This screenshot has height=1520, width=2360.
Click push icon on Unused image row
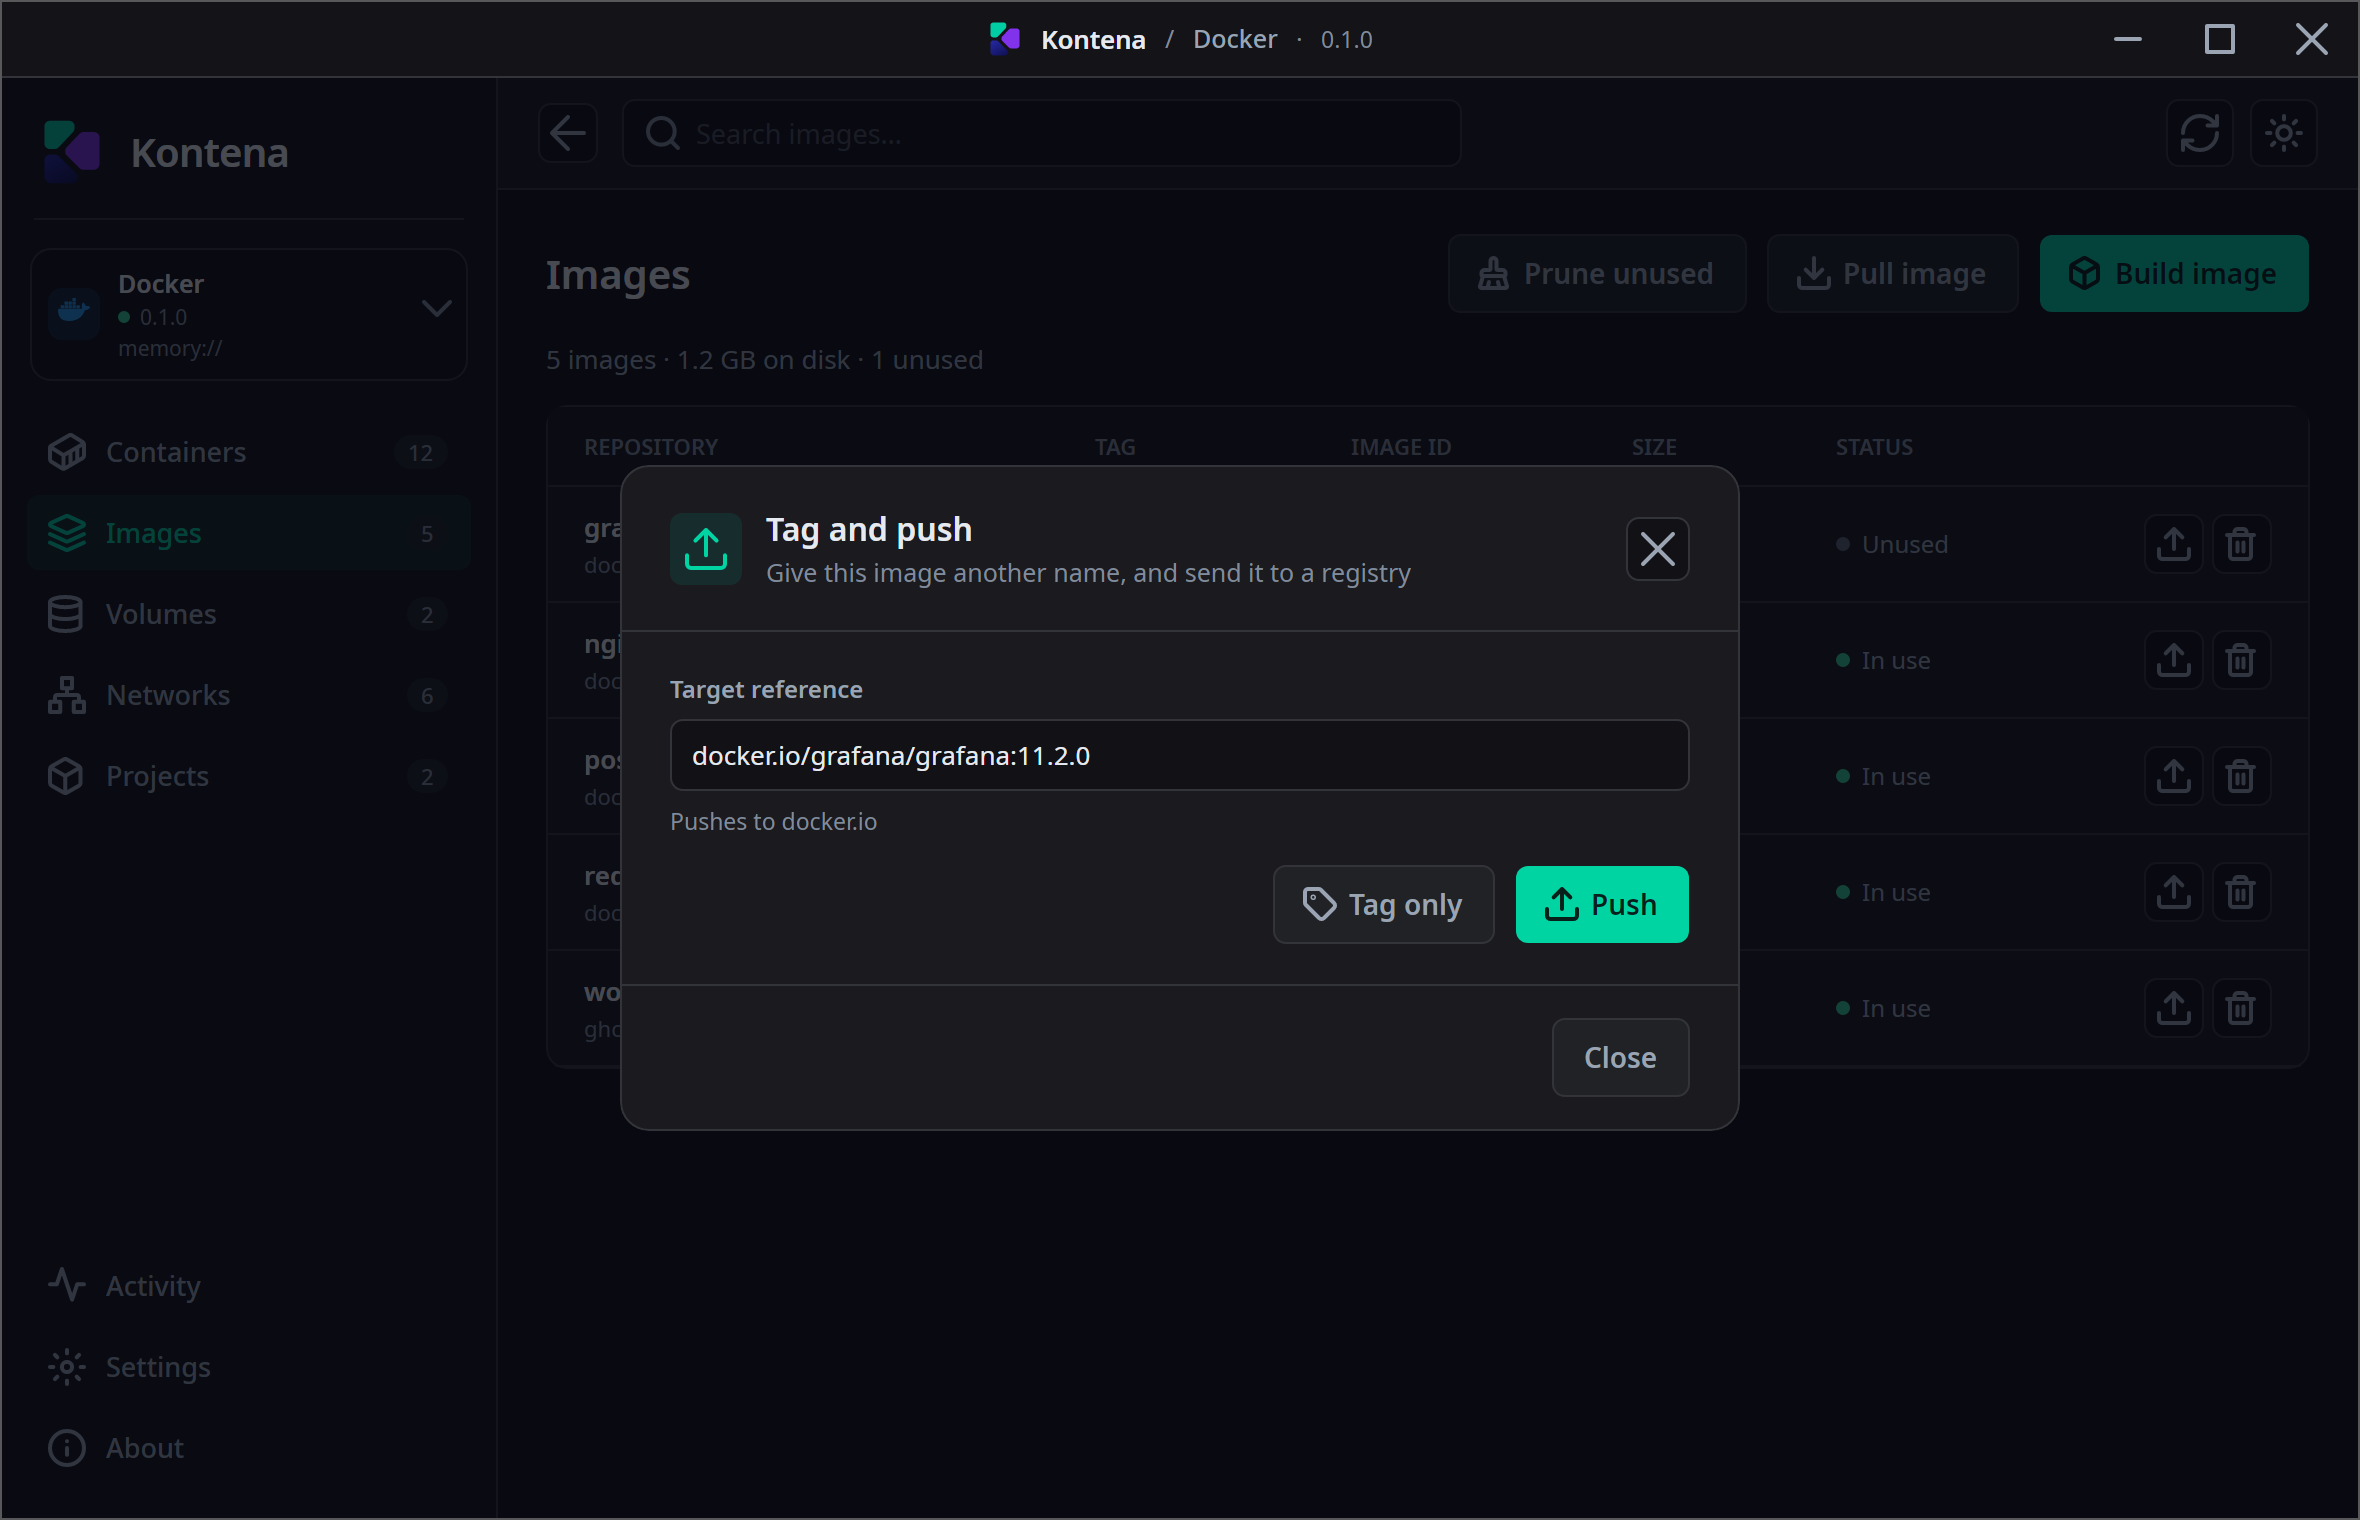pos(2173,544)
